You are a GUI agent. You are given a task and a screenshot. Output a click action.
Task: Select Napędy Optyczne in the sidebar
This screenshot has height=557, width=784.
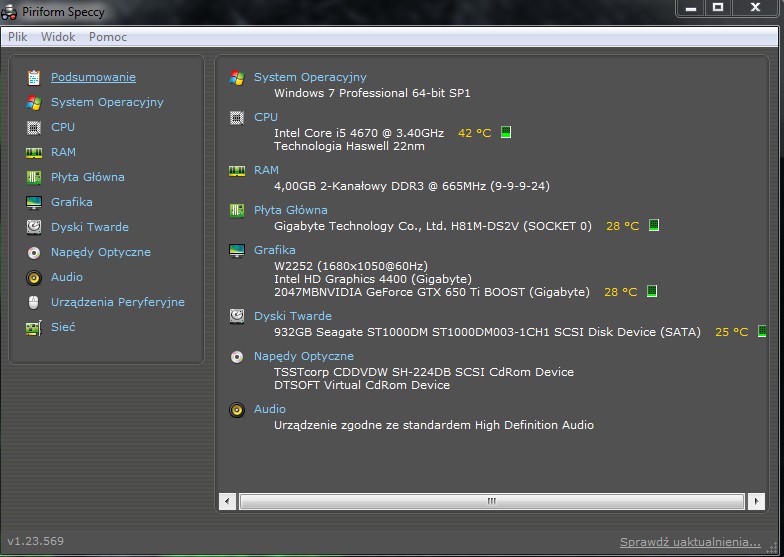click(100, 252)
